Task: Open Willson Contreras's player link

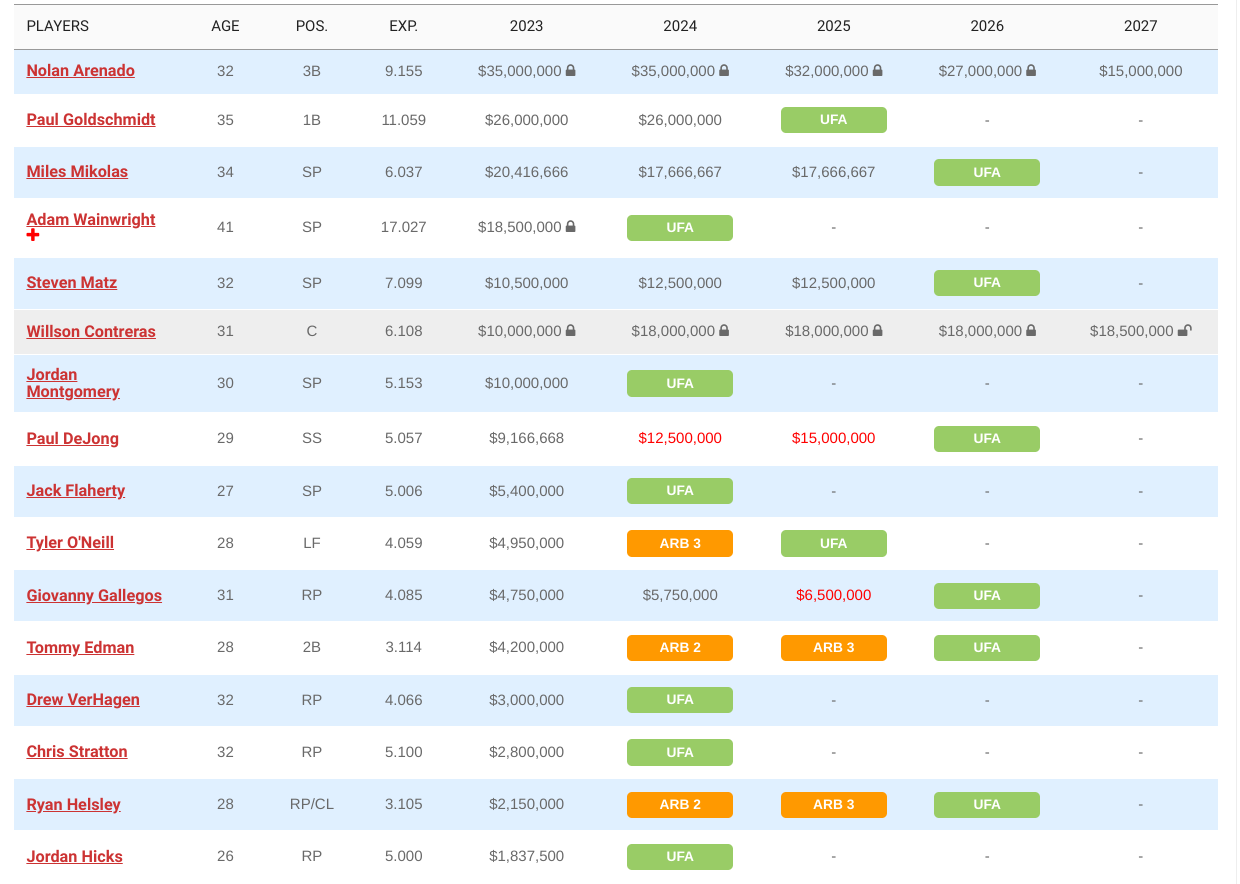Action: [x=91, y=332]
